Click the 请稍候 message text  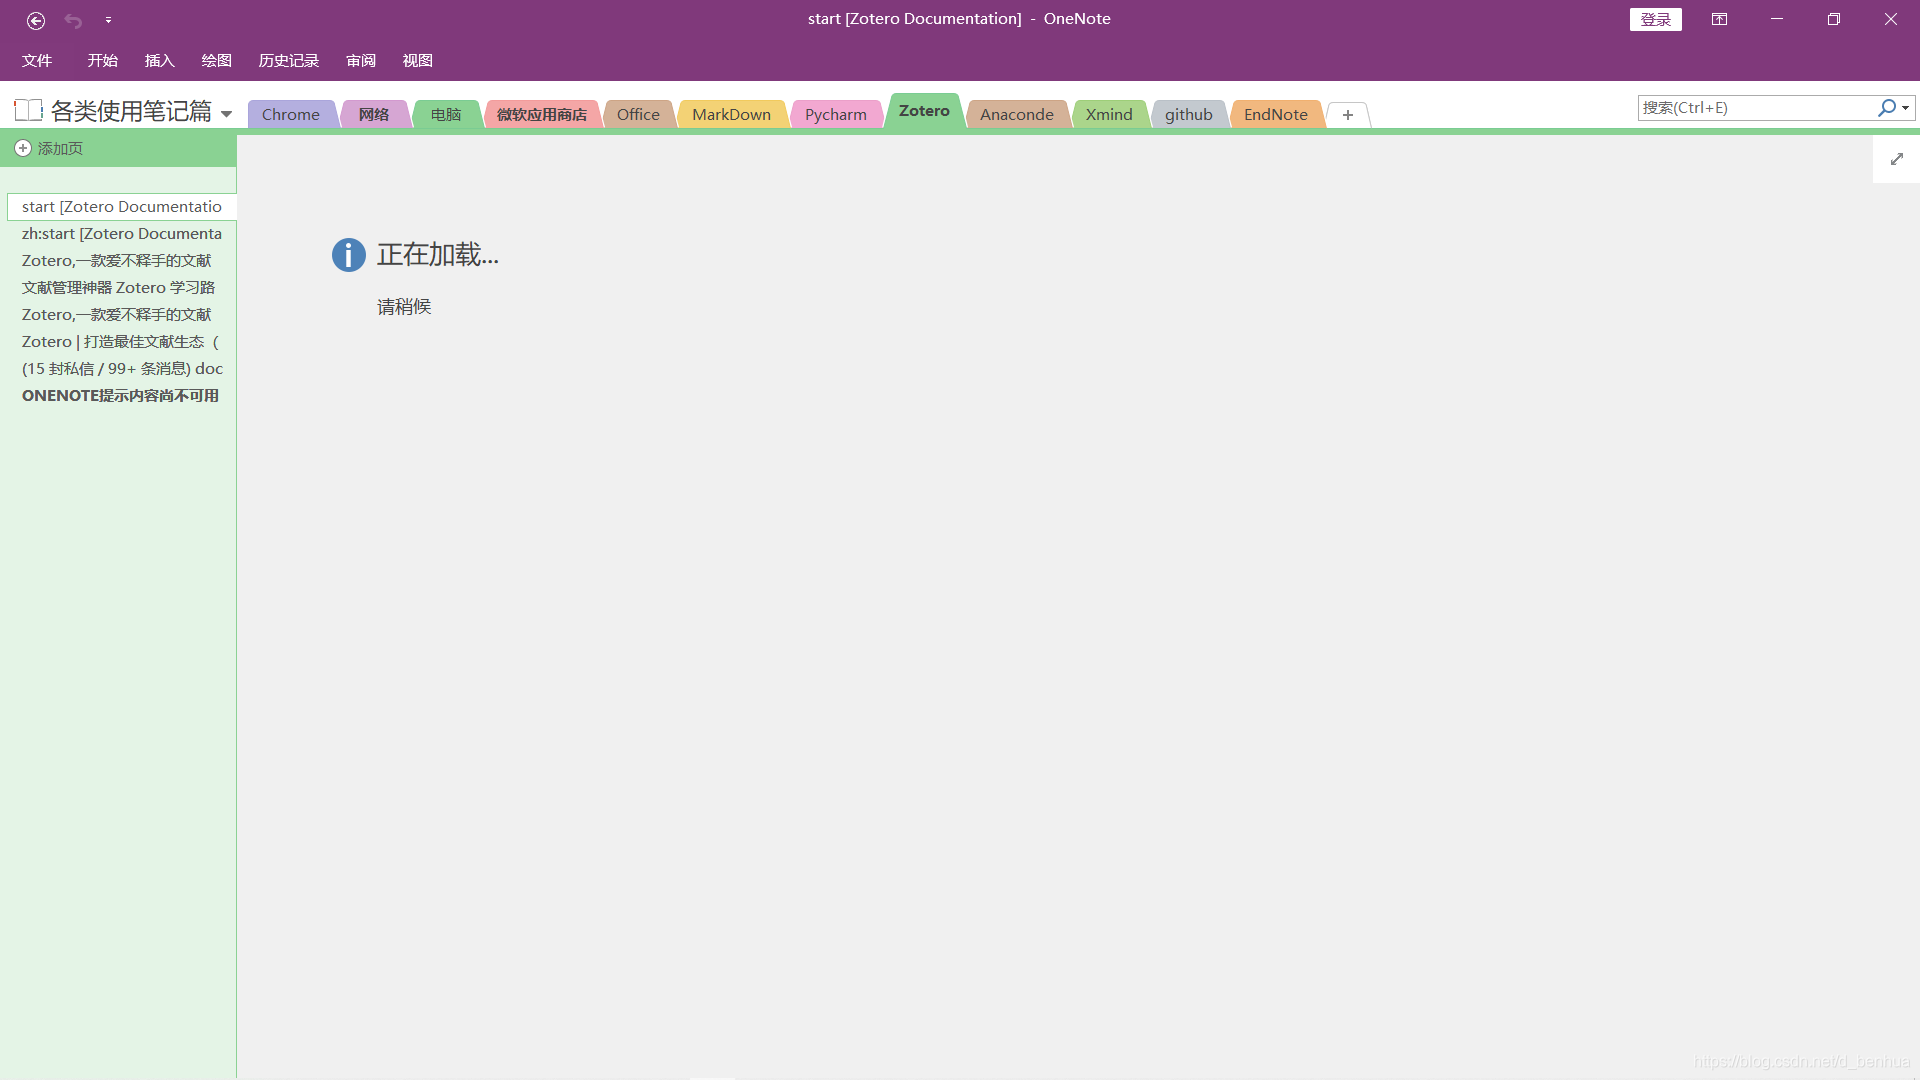[x=404, y=307]
